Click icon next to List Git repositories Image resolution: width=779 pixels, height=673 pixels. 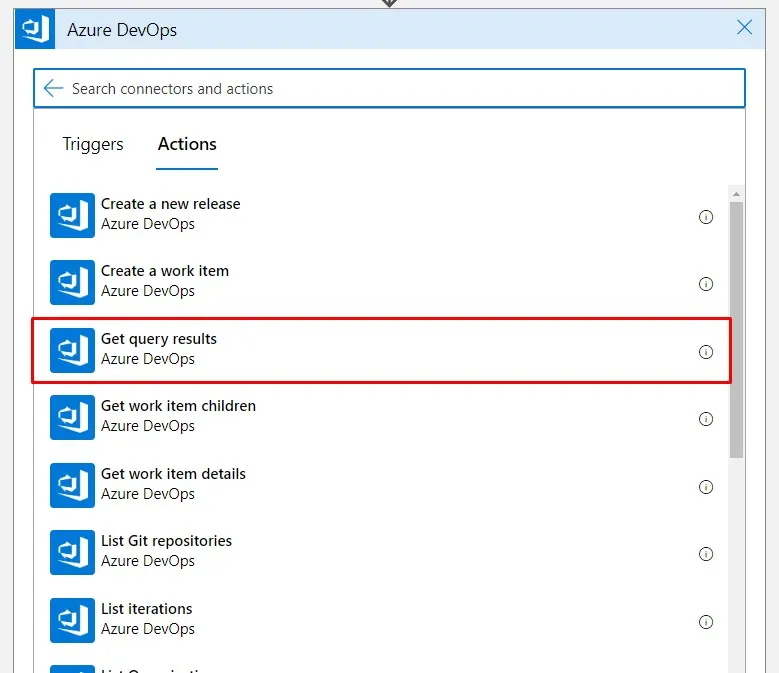pyautogui.click(x=73, y=552)
